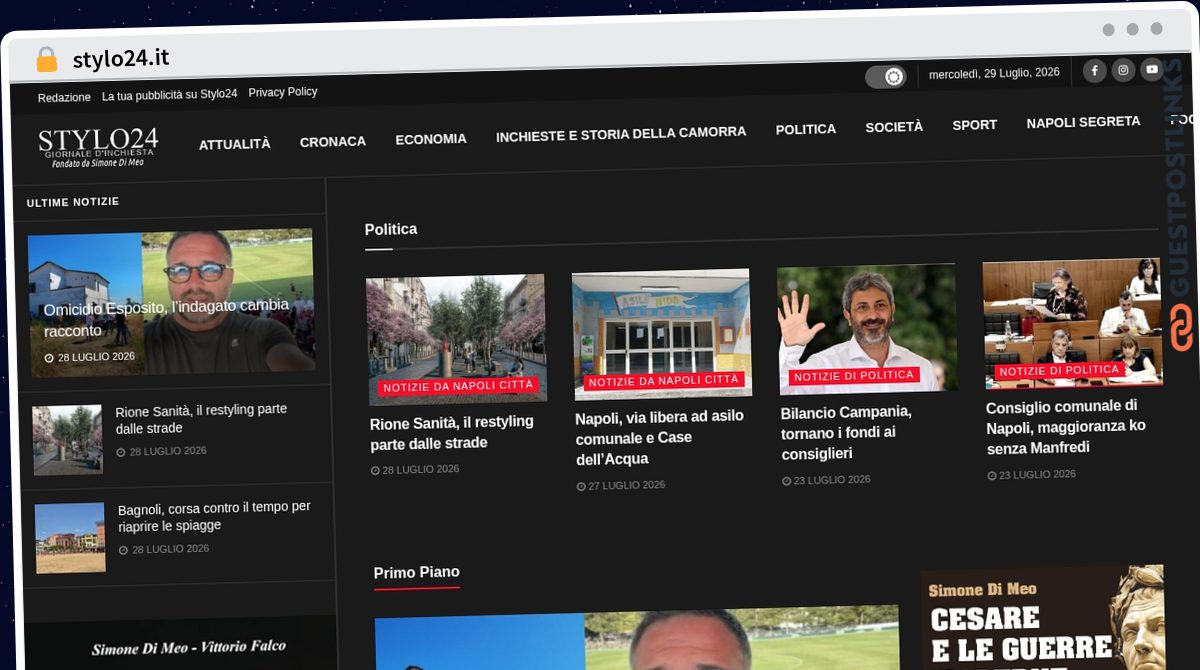Click the Bagnoli beach thumbnail image

click(x=70, y=538)
